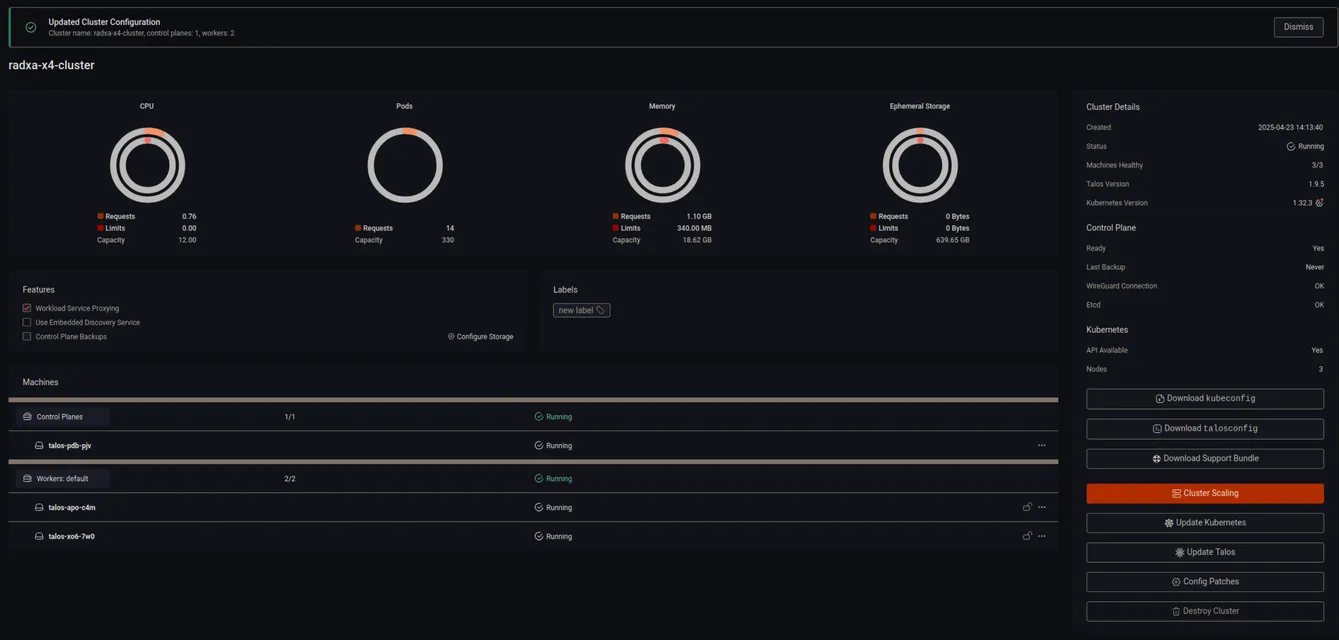Click the Created date 2025-04-23 14:13:40

pos(1290,128)
